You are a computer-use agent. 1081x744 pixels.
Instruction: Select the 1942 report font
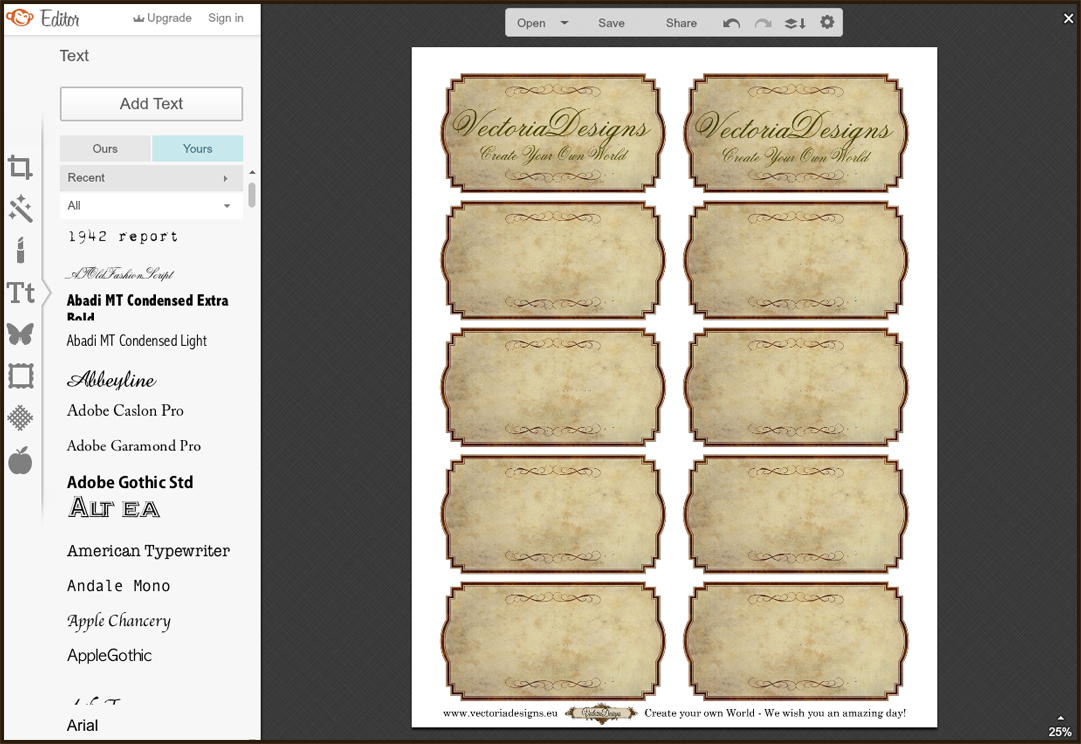click(x=123, y=237)
